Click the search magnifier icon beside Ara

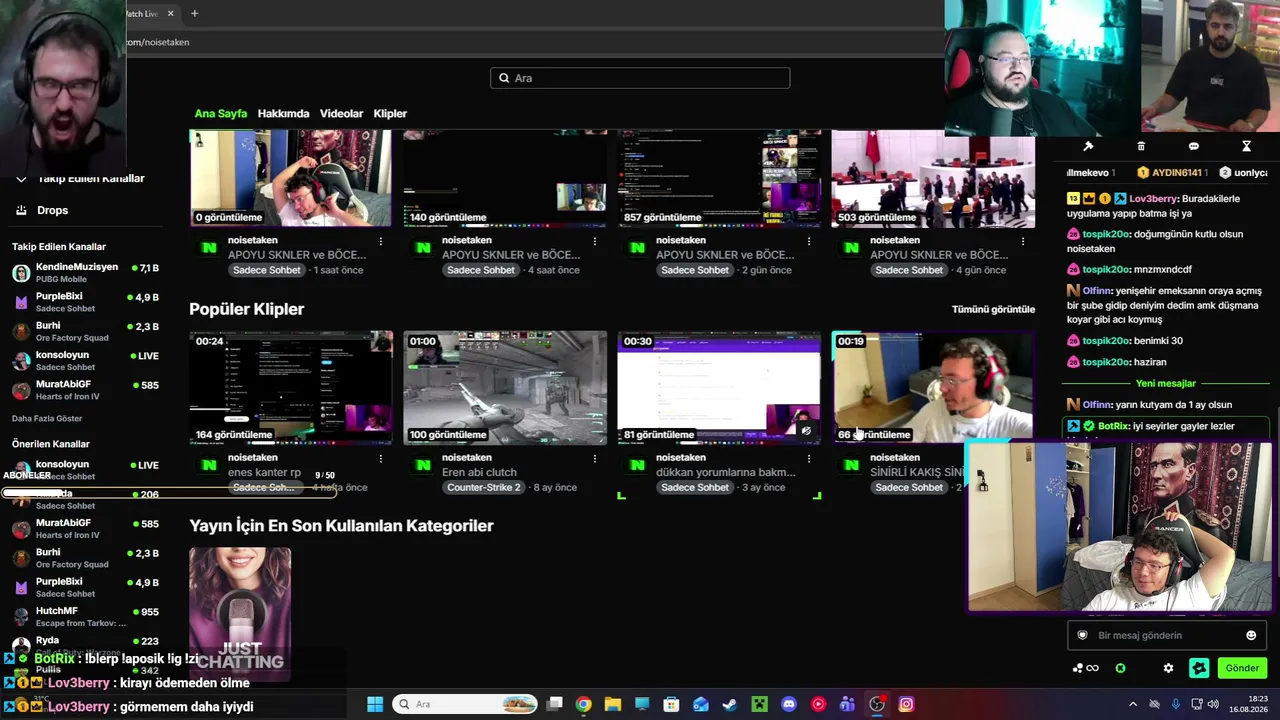[x=504, y=78]
